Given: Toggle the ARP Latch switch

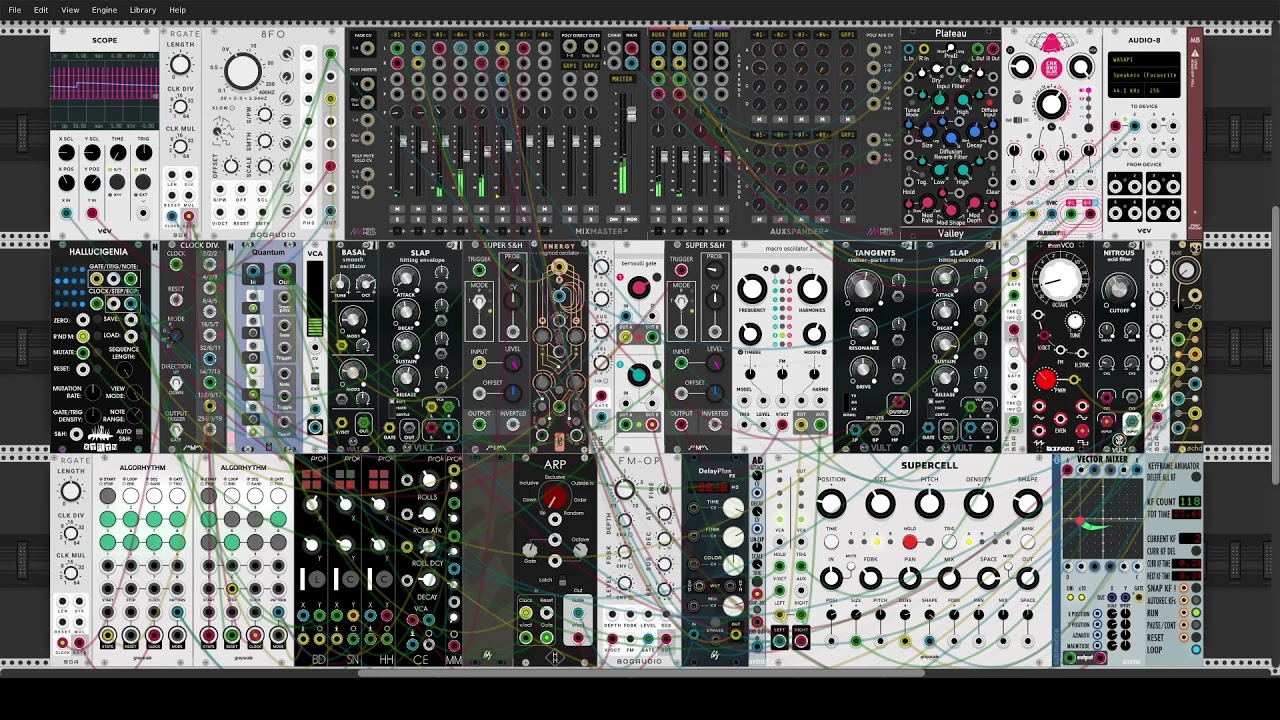Looking at the screenshot, I should tap(563, 580).
